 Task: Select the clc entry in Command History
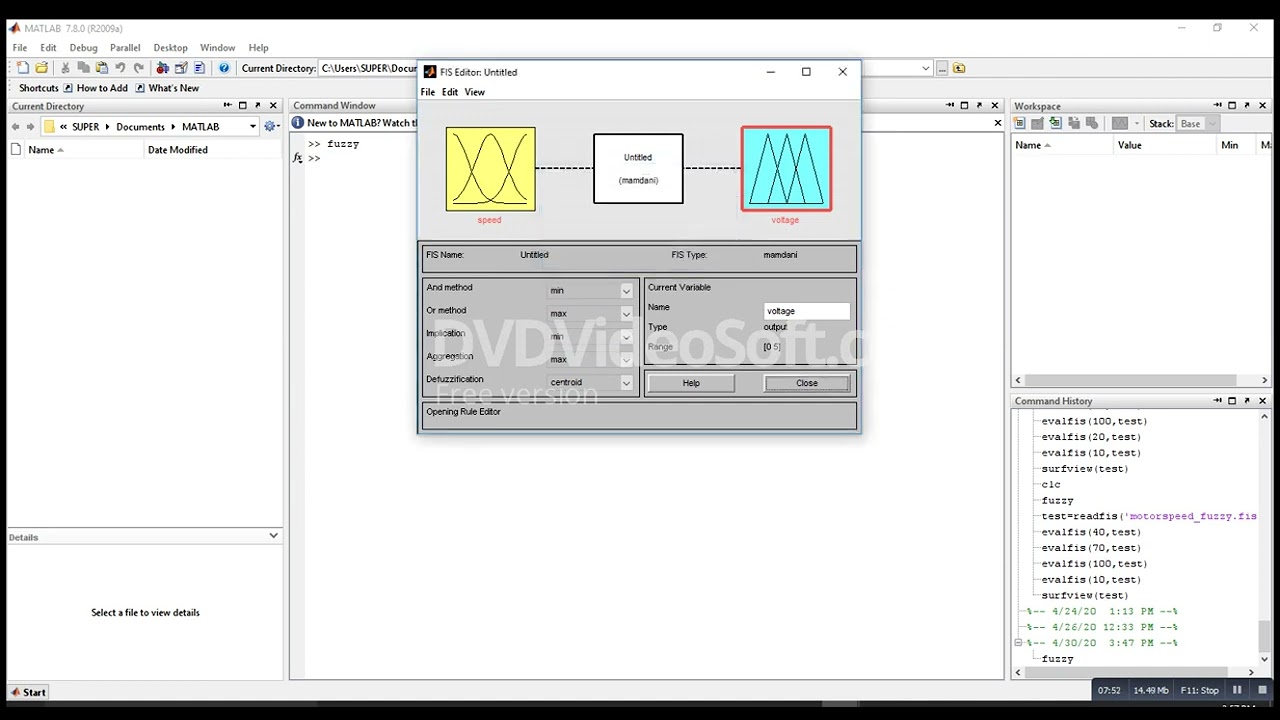(1051, 484)
